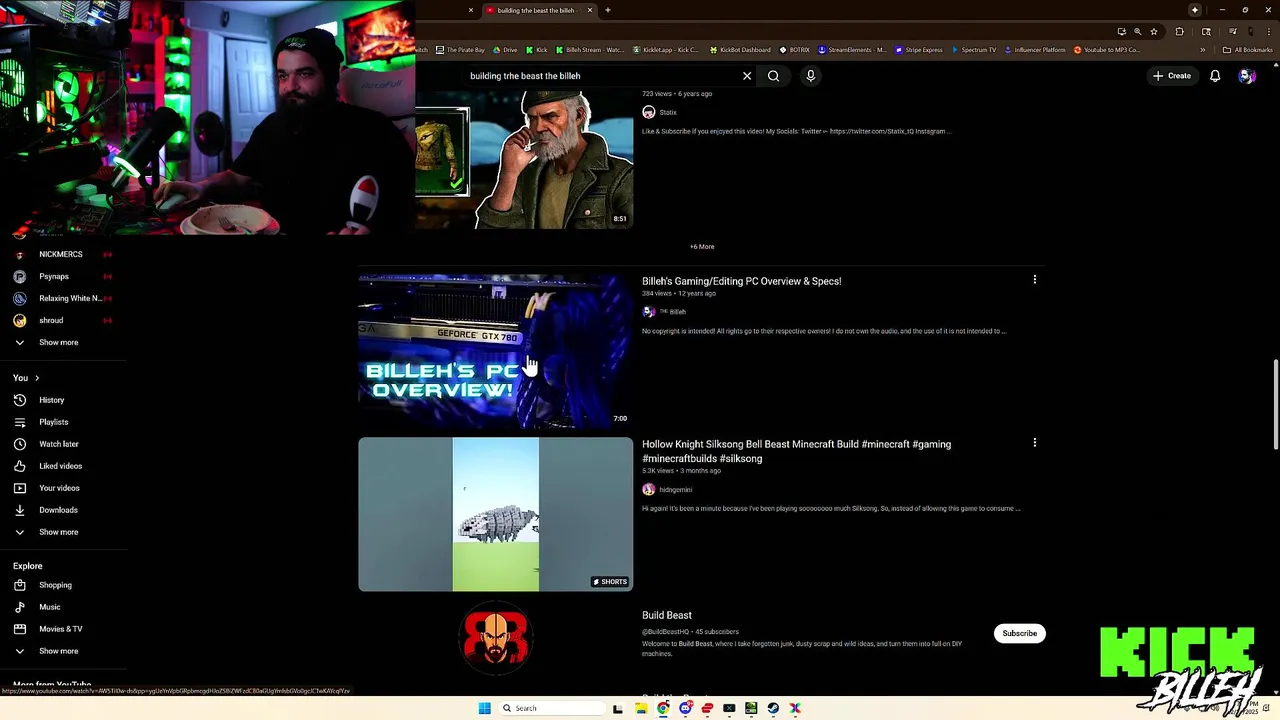1280x720 pixels.
Task: Open the Build Beast channel avatar
Action: coord(496,637)
